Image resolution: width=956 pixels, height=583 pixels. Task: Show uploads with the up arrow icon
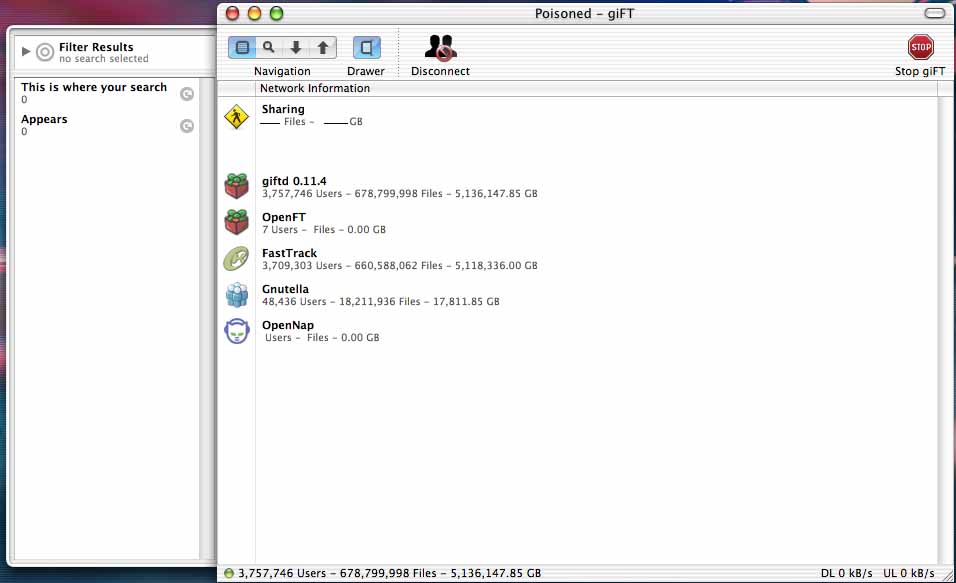click(323, 47)
